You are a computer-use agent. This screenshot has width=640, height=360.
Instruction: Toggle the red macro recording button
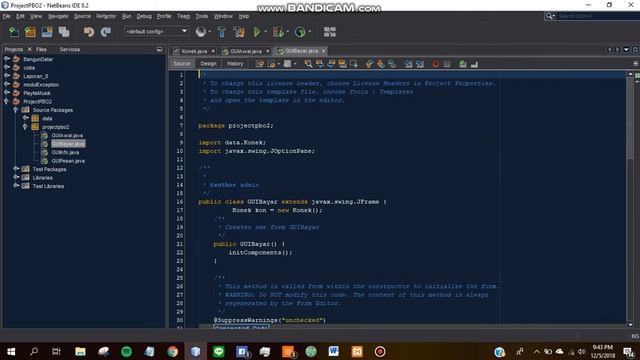(436, 64)
